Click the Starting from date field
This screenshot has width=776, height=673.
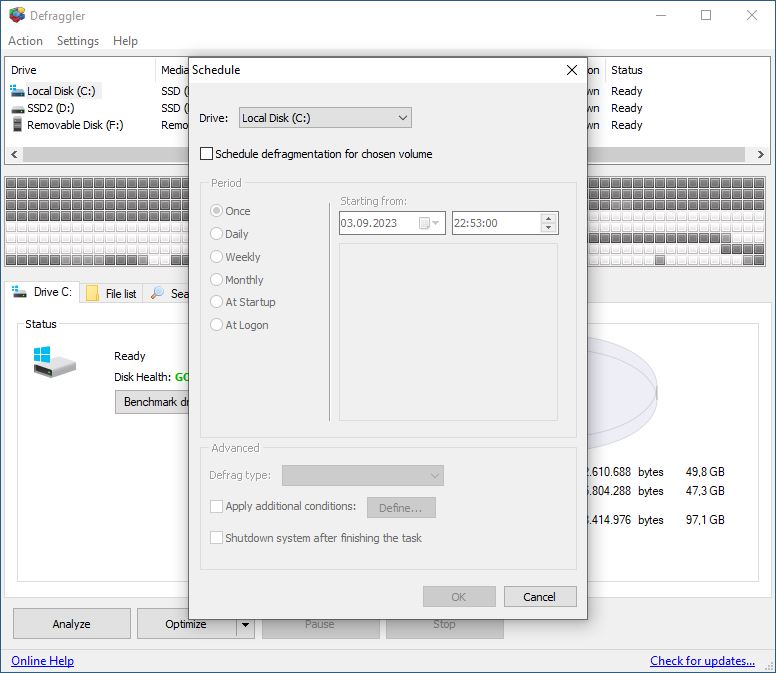(x=392, y=223)
